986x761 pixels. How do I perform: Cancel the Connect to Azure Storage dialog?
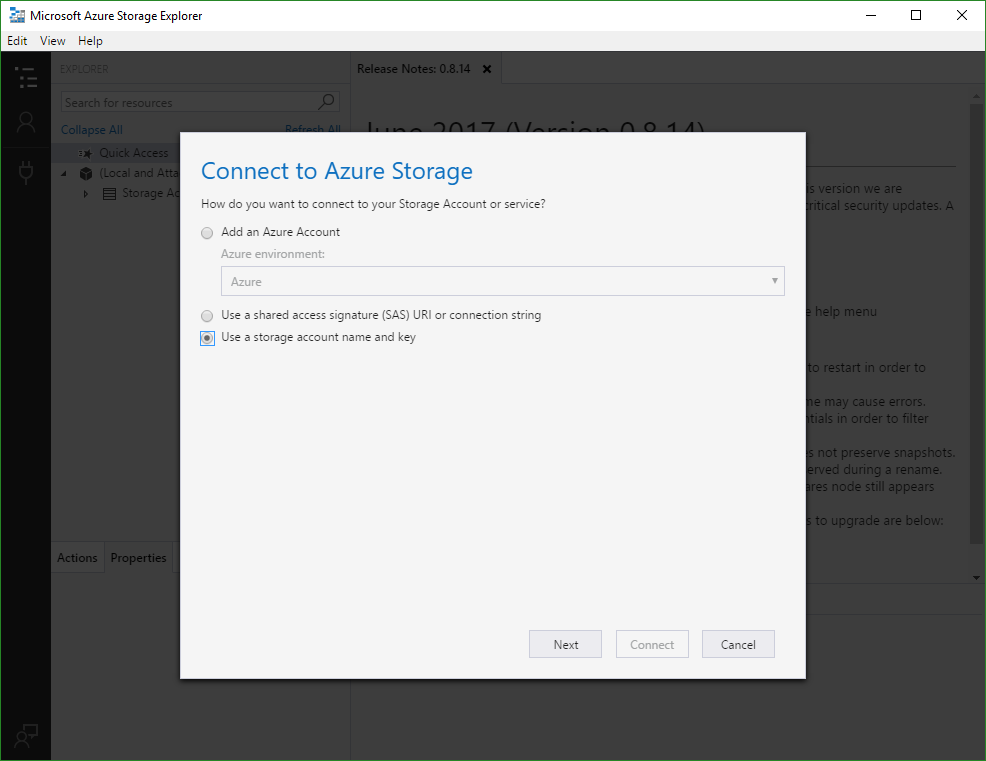point(738,645)
